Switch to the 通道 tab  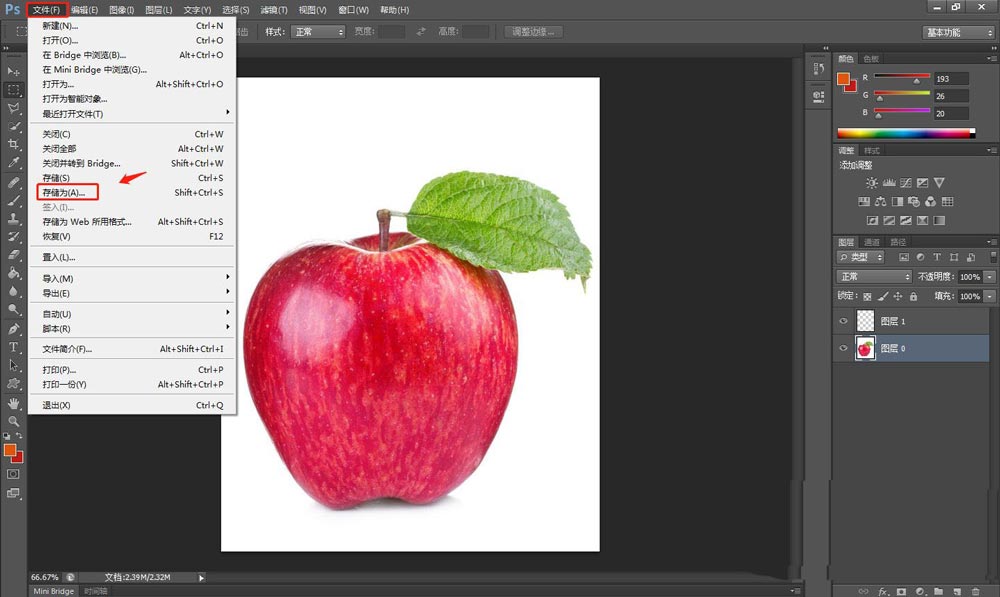point(872,242)
